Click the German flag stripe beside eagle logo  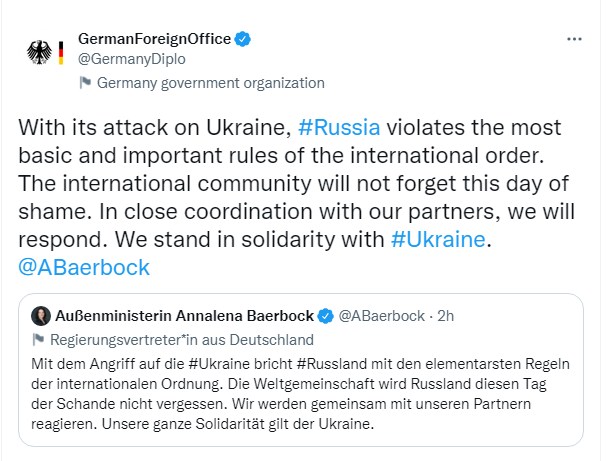tap(60, 53)
